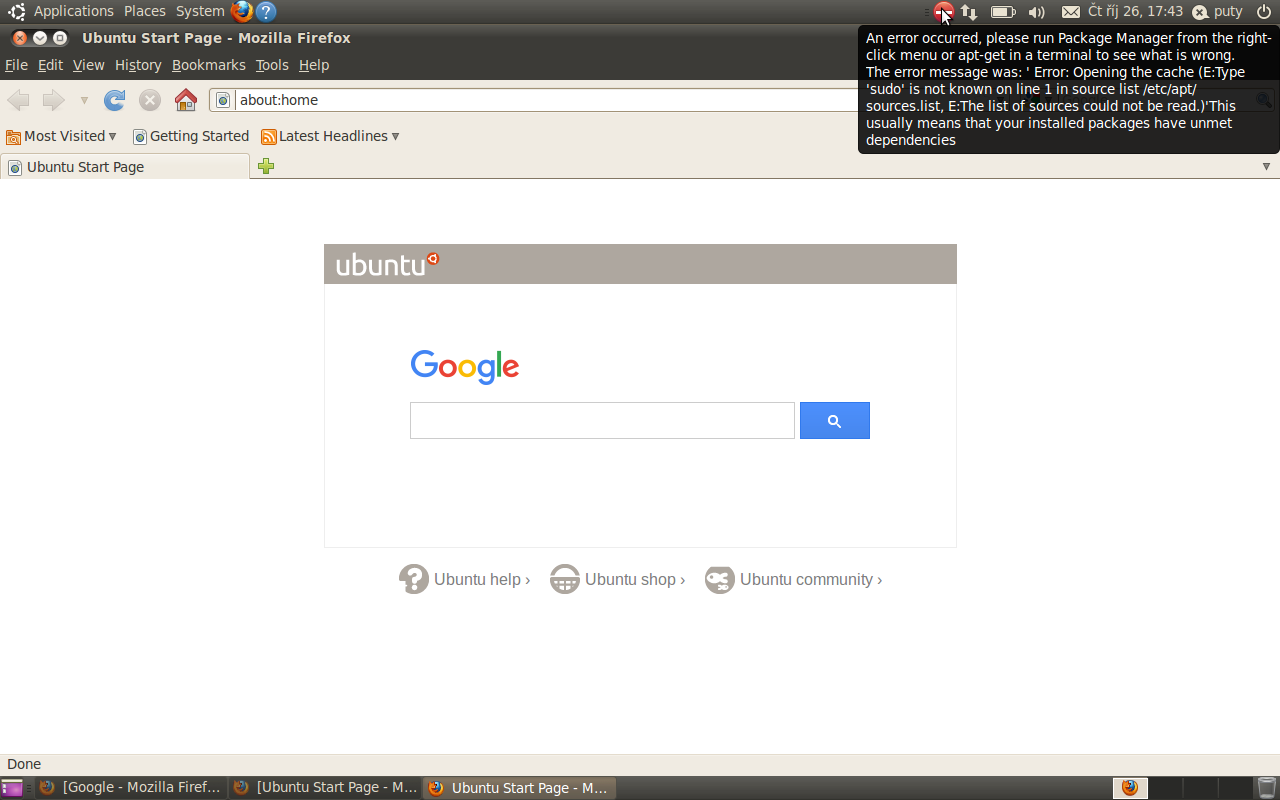Open the History menu
This screenshot has height=800, width=1280.
pos(138,65)
